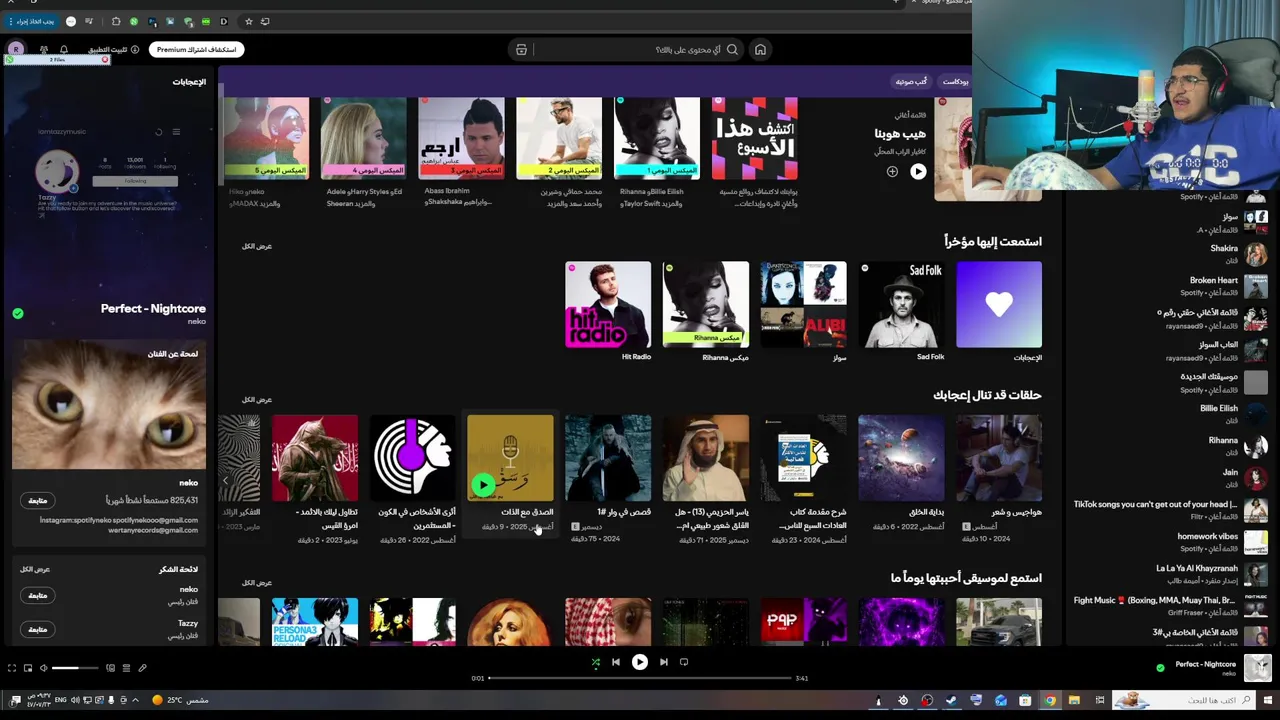Open Daily Mix 1 Rihanna cover
Viewport: 1280px width, 720px height.
[x=656, y=138]
